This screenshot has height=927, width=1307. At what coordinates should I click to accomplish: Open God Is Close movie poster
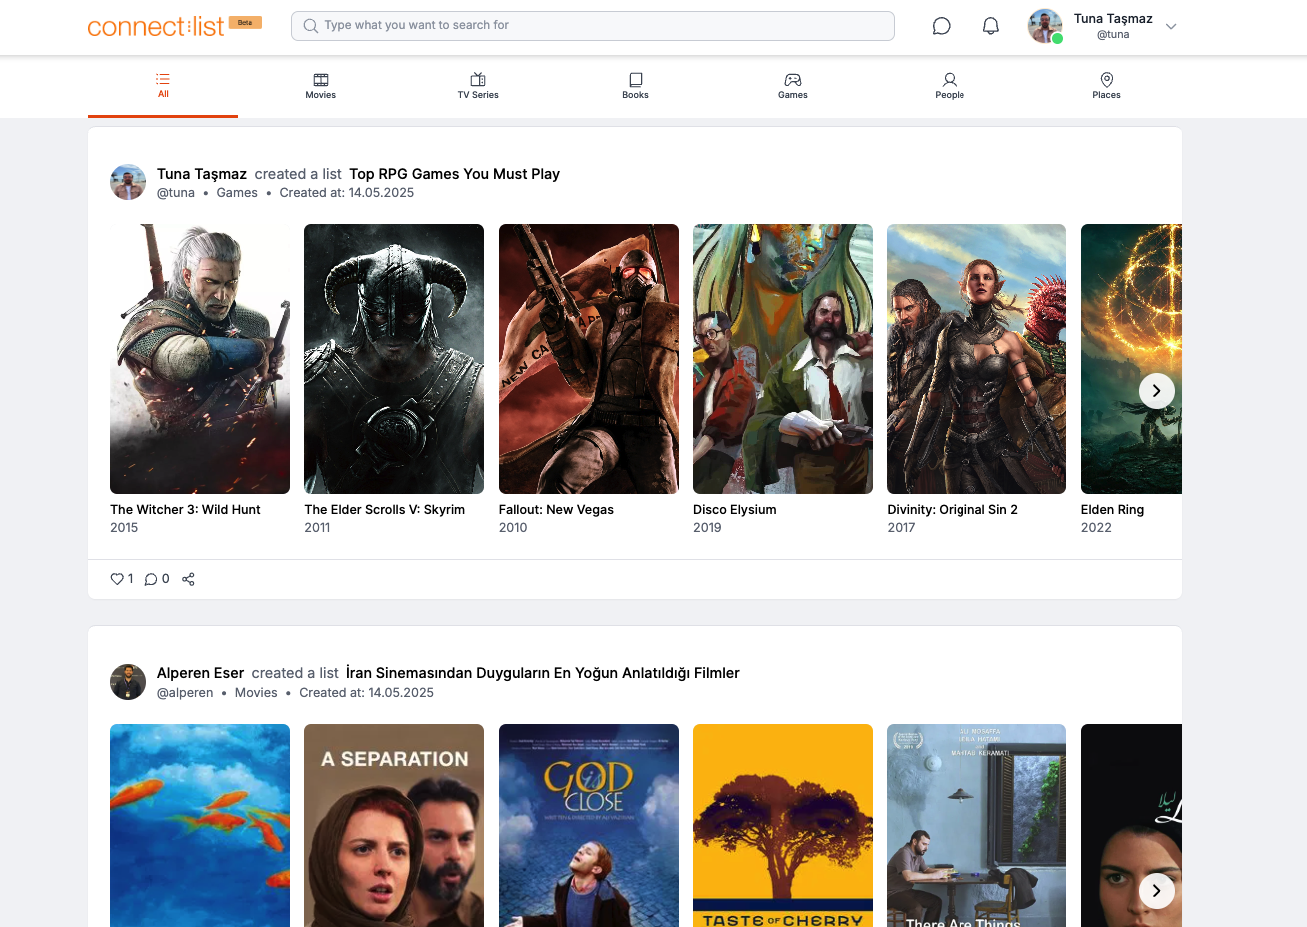pos(589,825)
